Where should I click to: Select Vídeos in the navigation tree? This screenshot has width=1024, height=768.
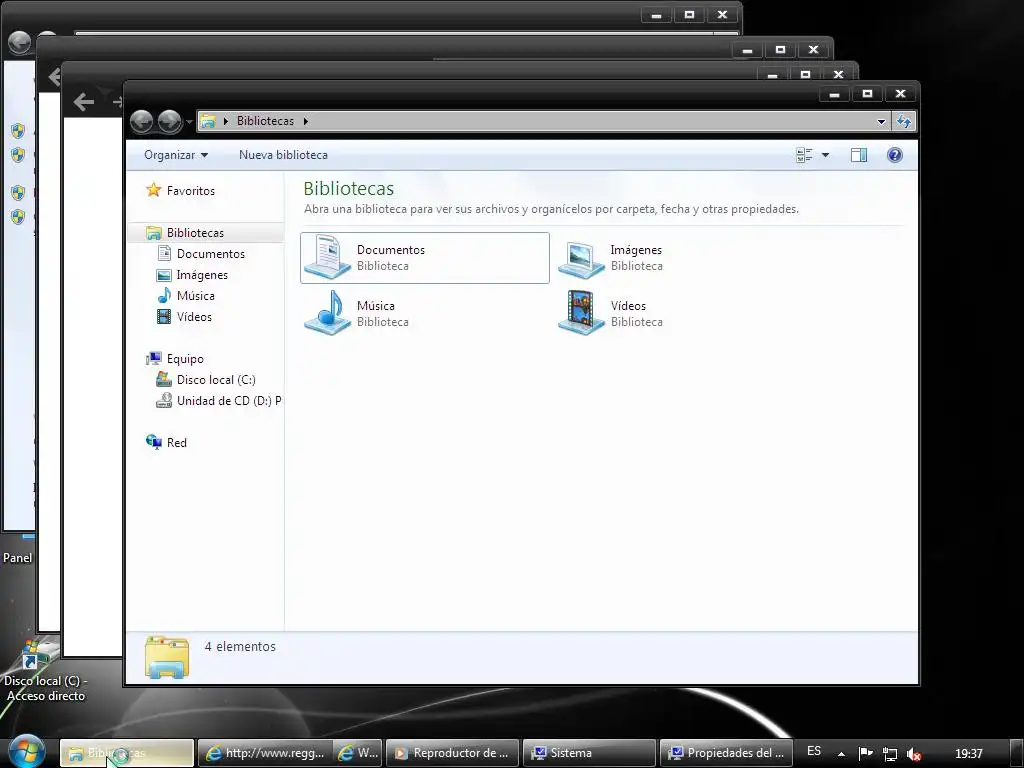tap(194, 317)
